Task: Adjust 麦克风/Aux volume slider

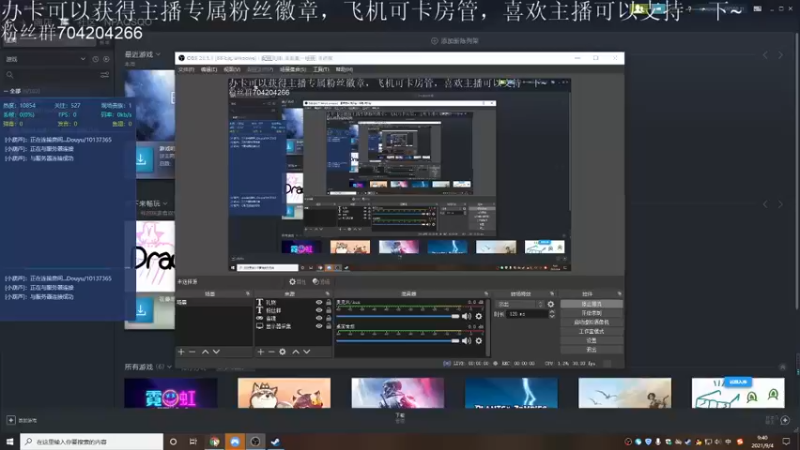Action: pos(398,316)
